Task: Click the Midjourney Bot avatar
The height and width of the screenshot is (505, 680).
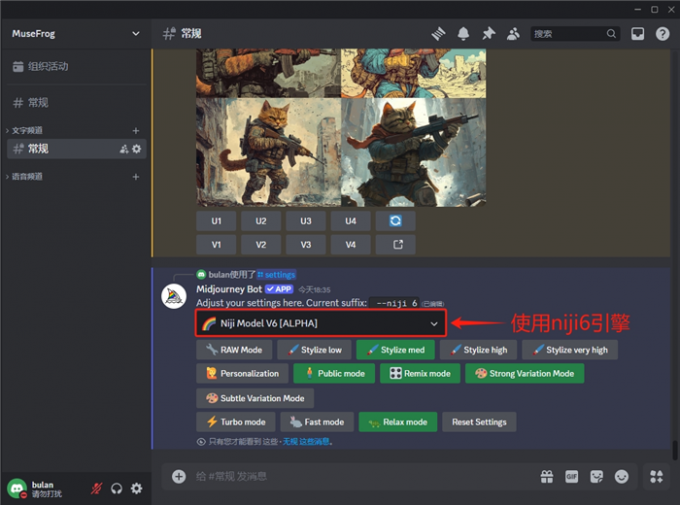Action: pyautogui.click(x=174, y=297)
